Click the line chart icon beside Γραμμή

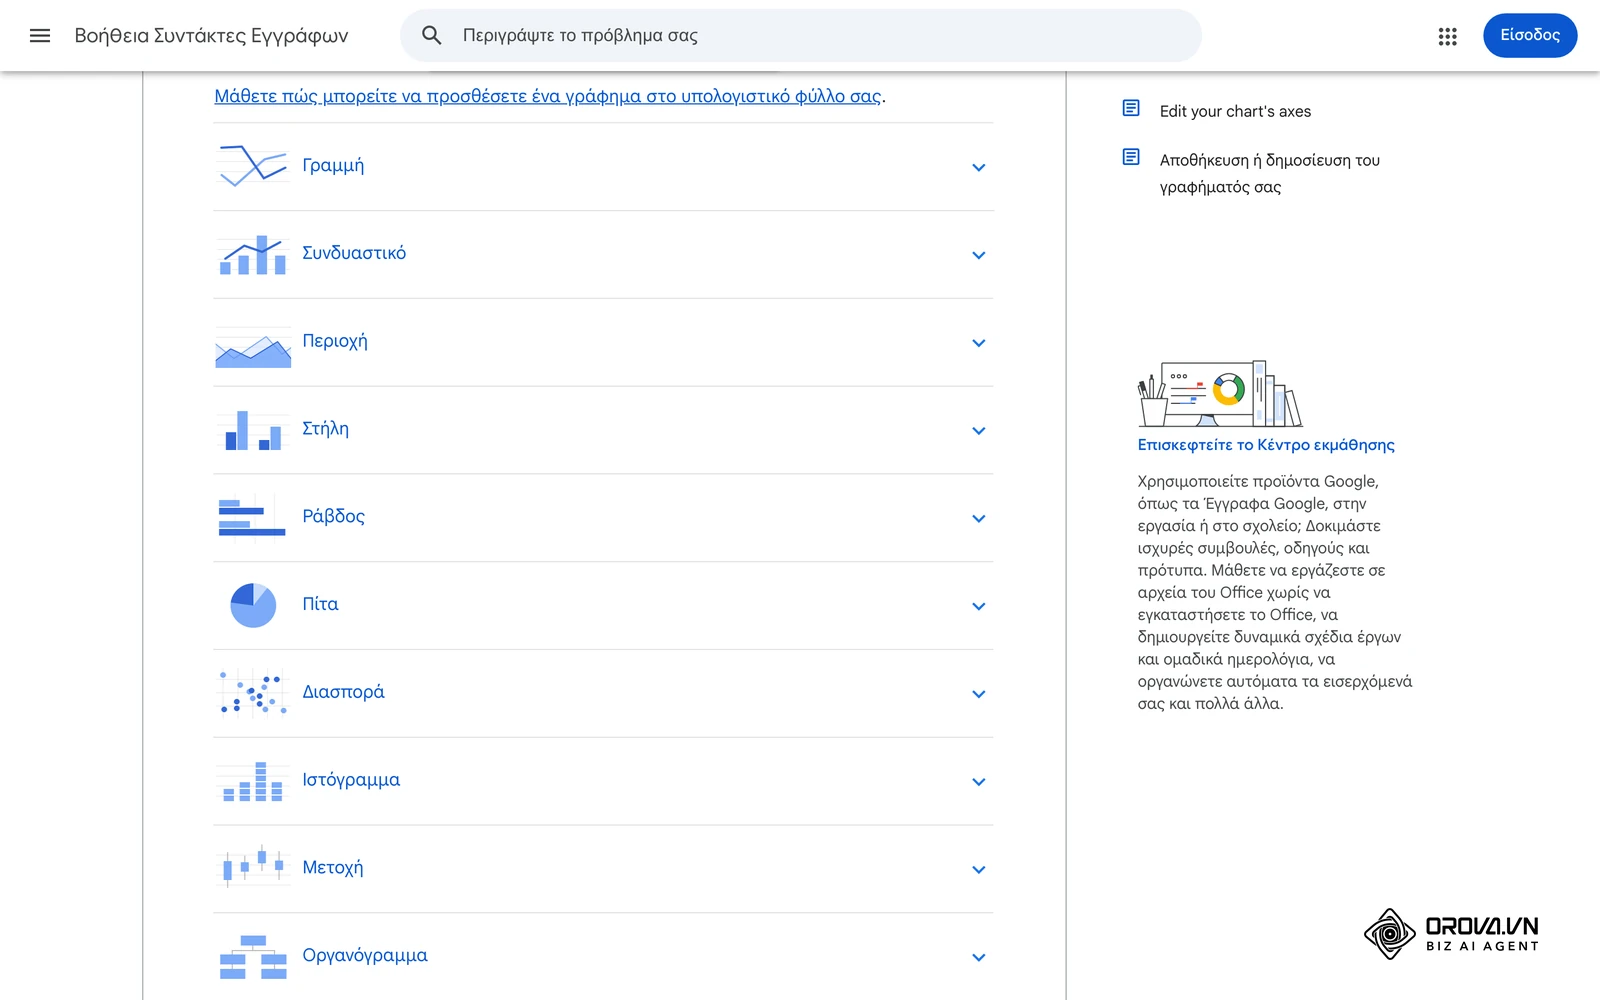pos(253,166)
